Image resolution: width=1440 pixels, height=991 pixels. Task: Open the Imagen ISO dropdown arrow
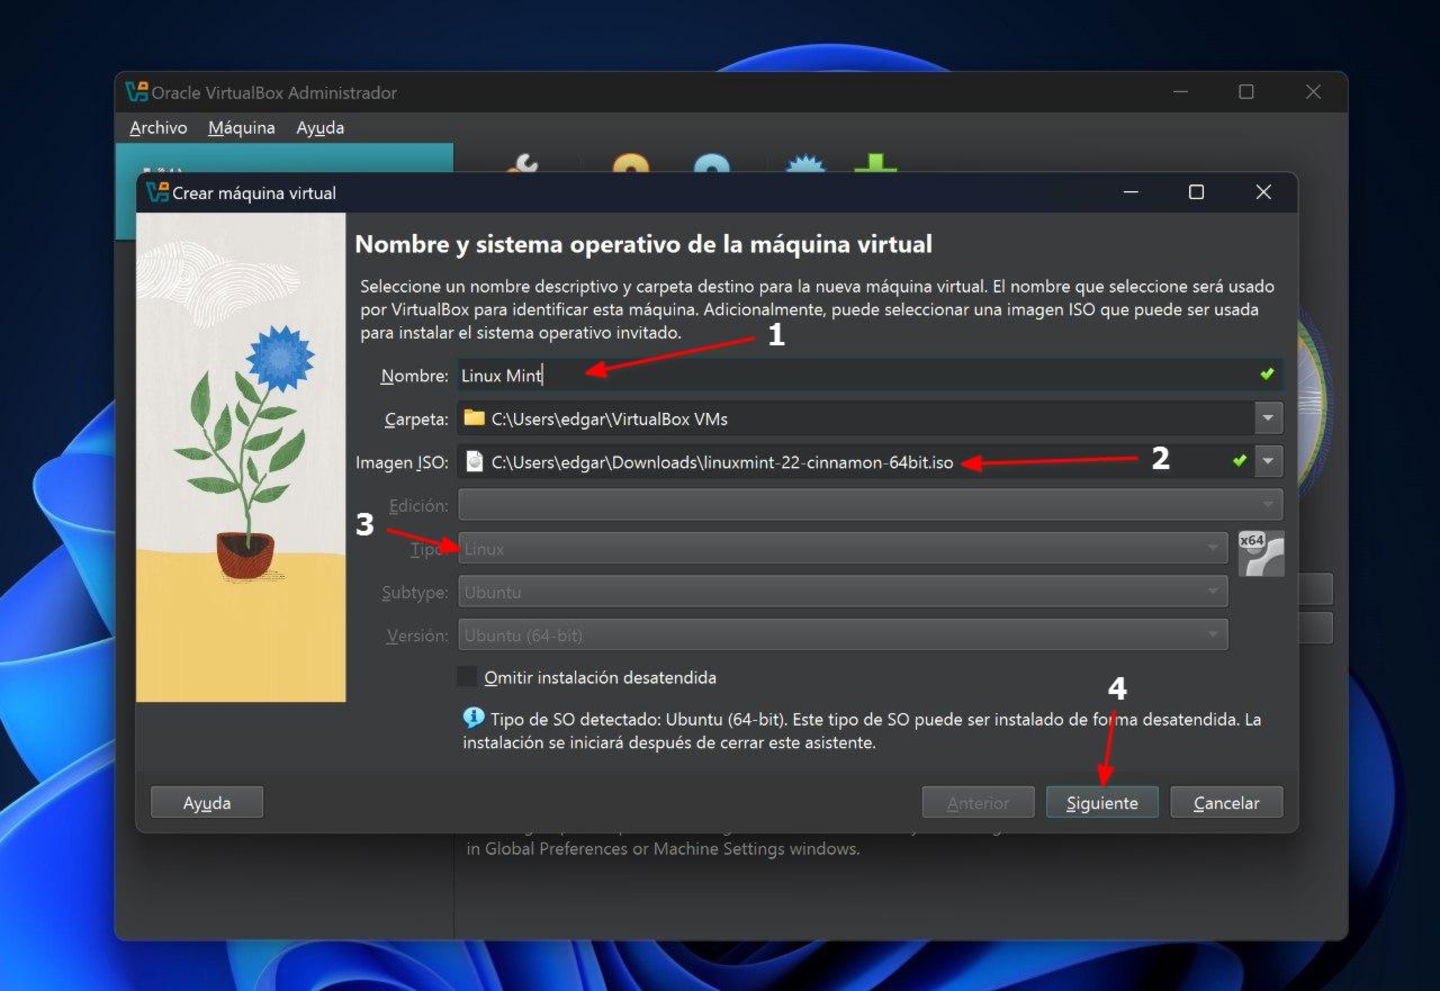point(1268,461)
